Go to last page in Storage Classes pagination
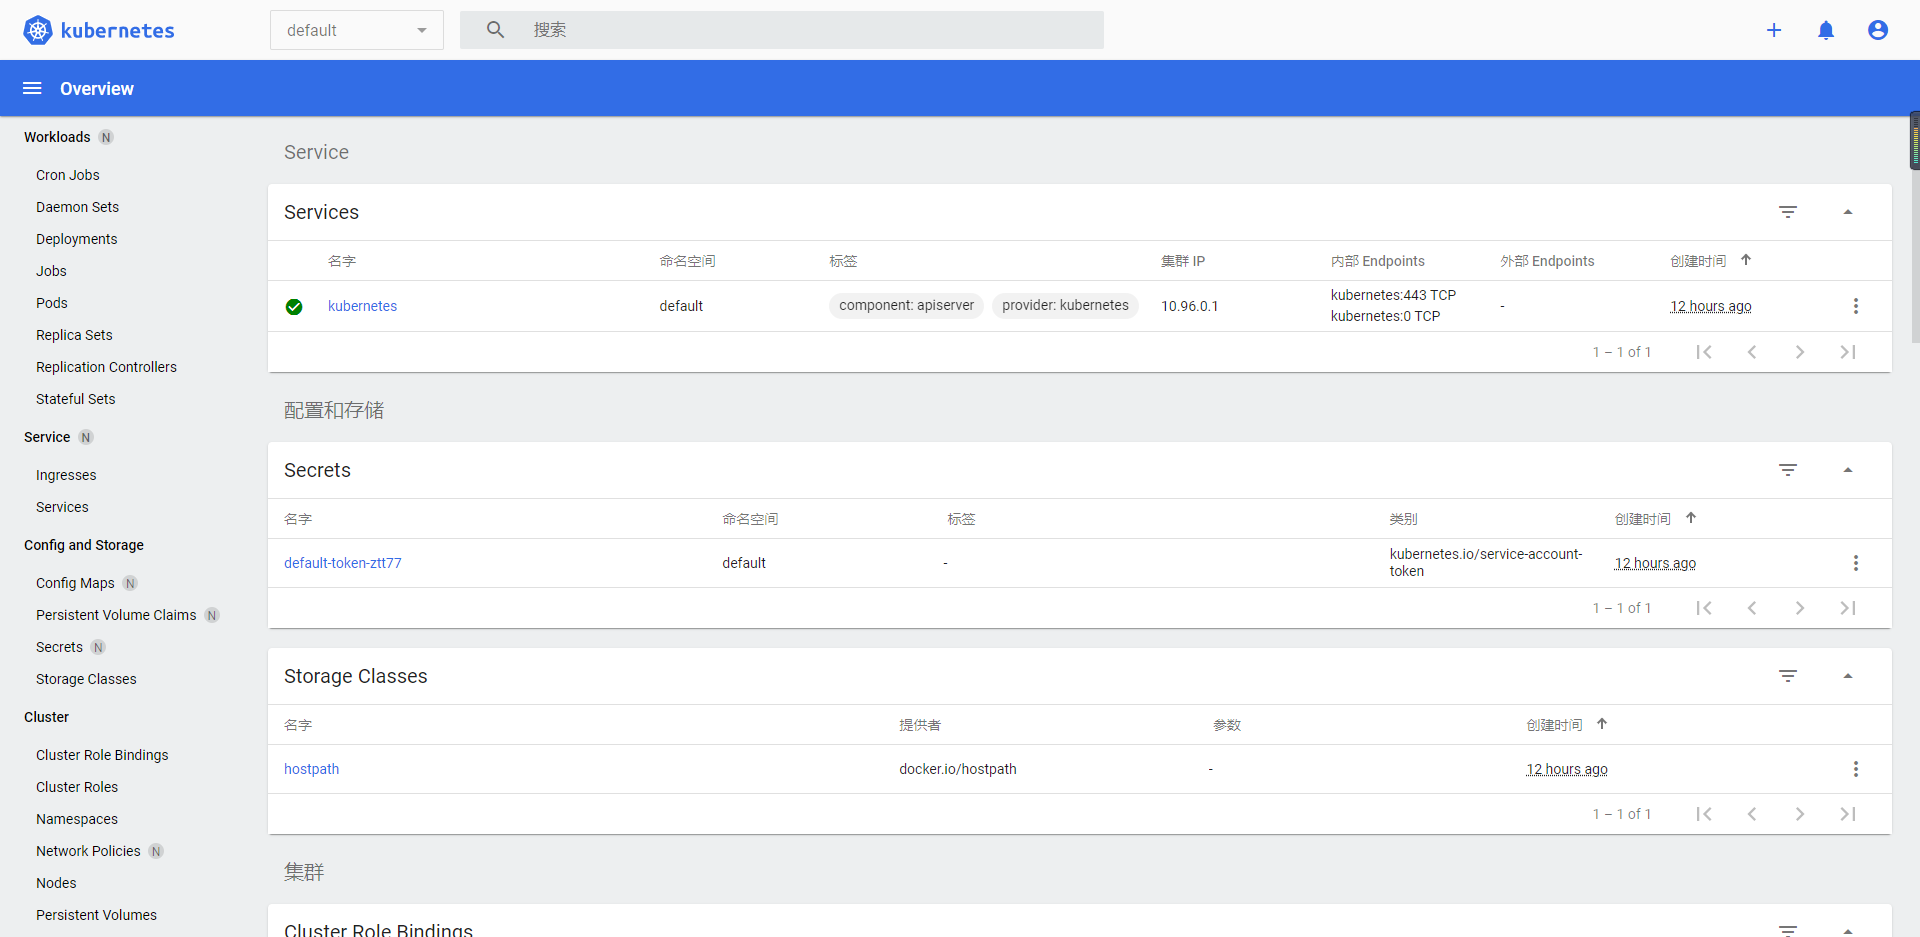Viewport: 1920px width, 937px height. [x=1848, y=814]
